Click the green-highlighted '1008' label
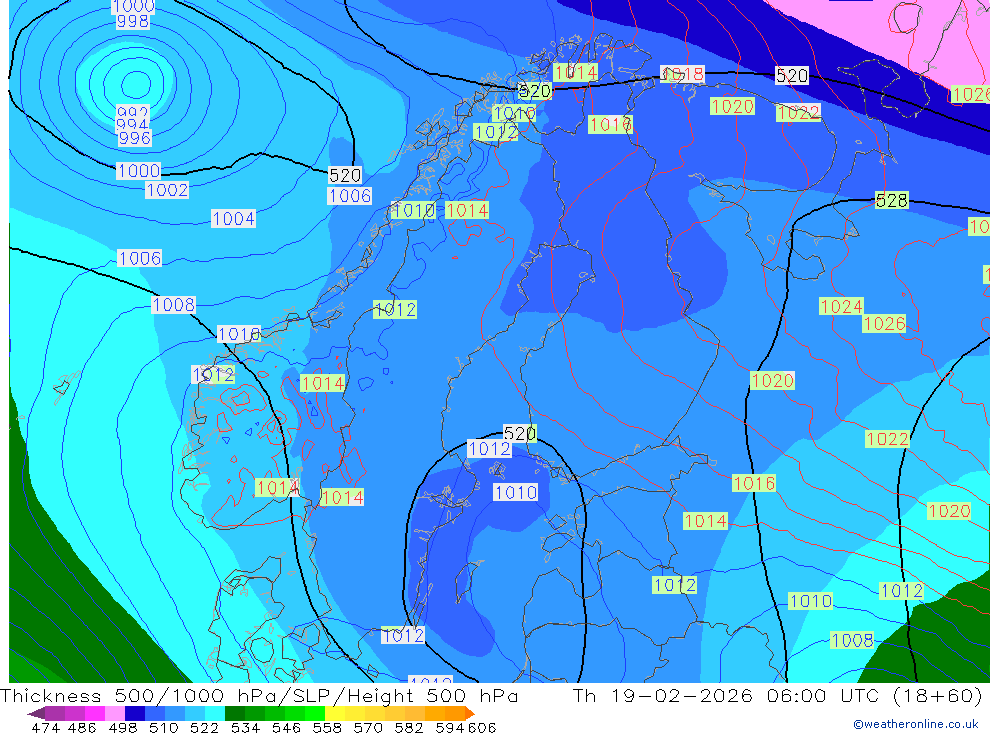This screenshot has height=733, width=1000. 852,640
